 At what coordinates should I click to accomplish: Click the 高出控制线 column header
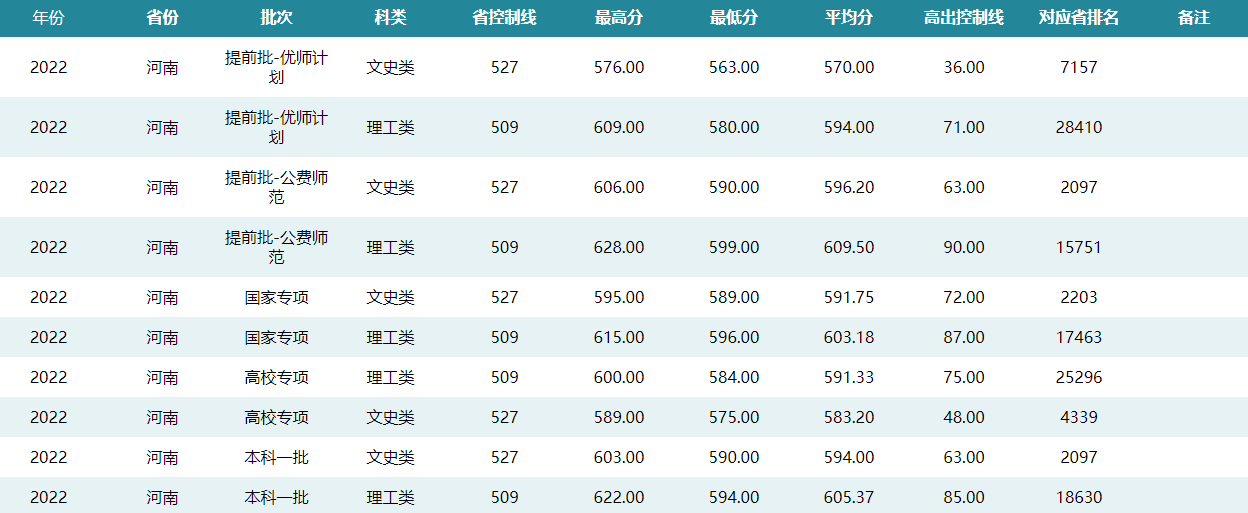(964, 18)
